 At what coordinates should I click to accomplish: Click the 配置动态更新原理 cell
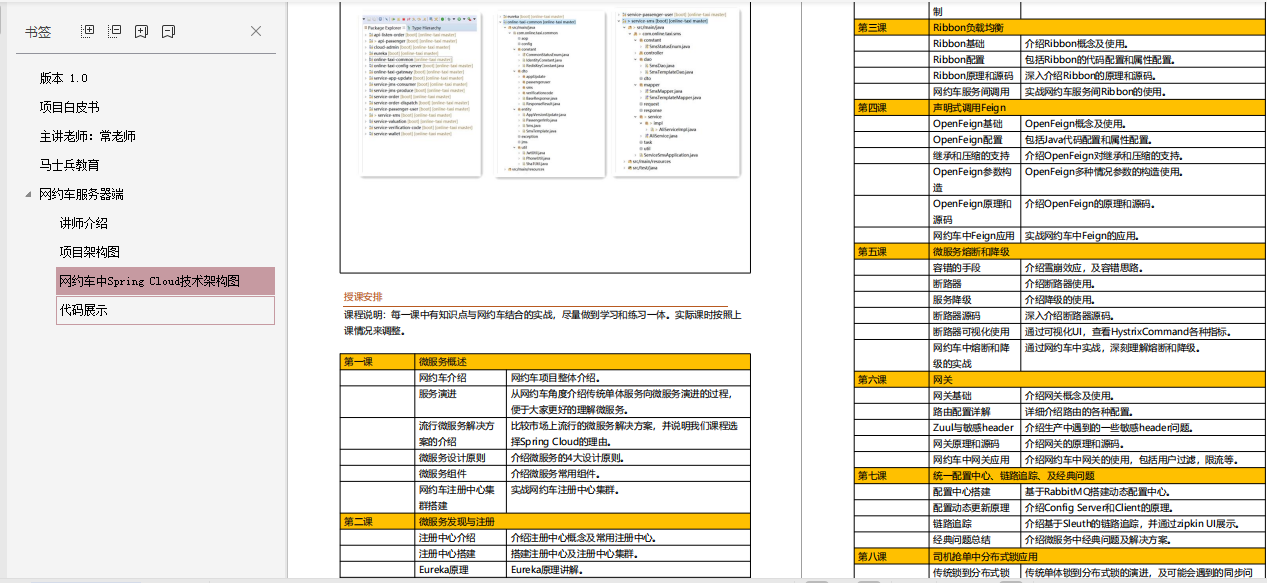975,508
